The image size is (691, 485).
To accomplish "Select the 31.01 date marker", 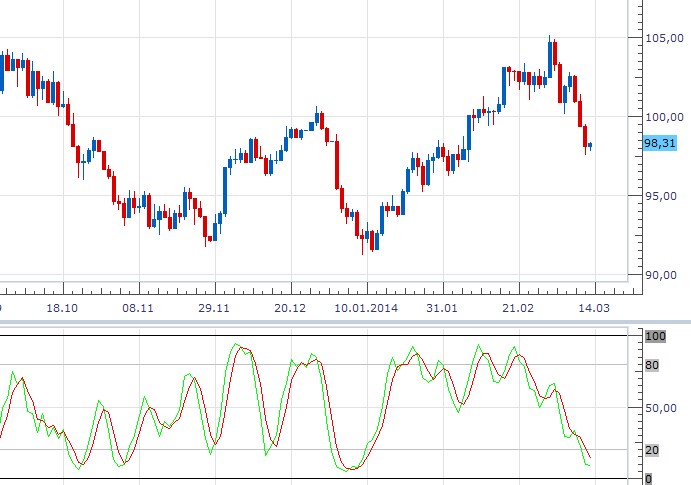I will pos(442,308).
